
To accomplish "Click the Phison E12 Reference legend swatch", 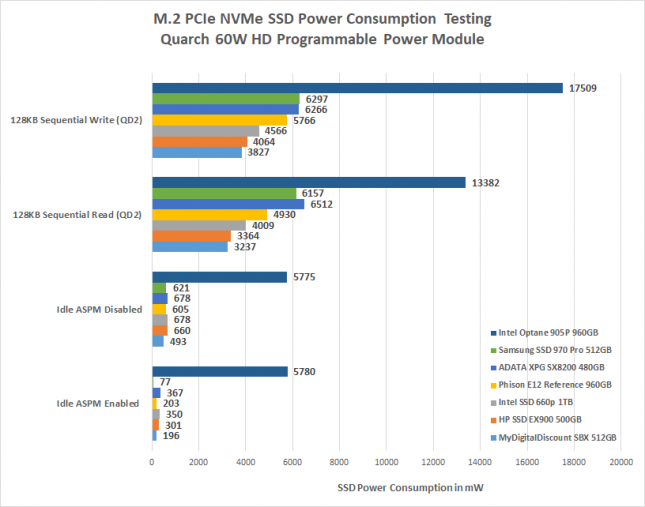I will 494,385.
